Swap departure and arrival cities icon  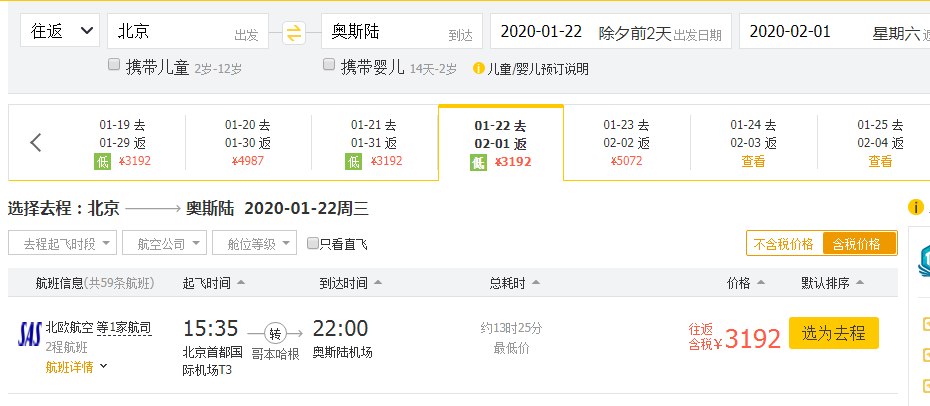[x=294, y=32]
